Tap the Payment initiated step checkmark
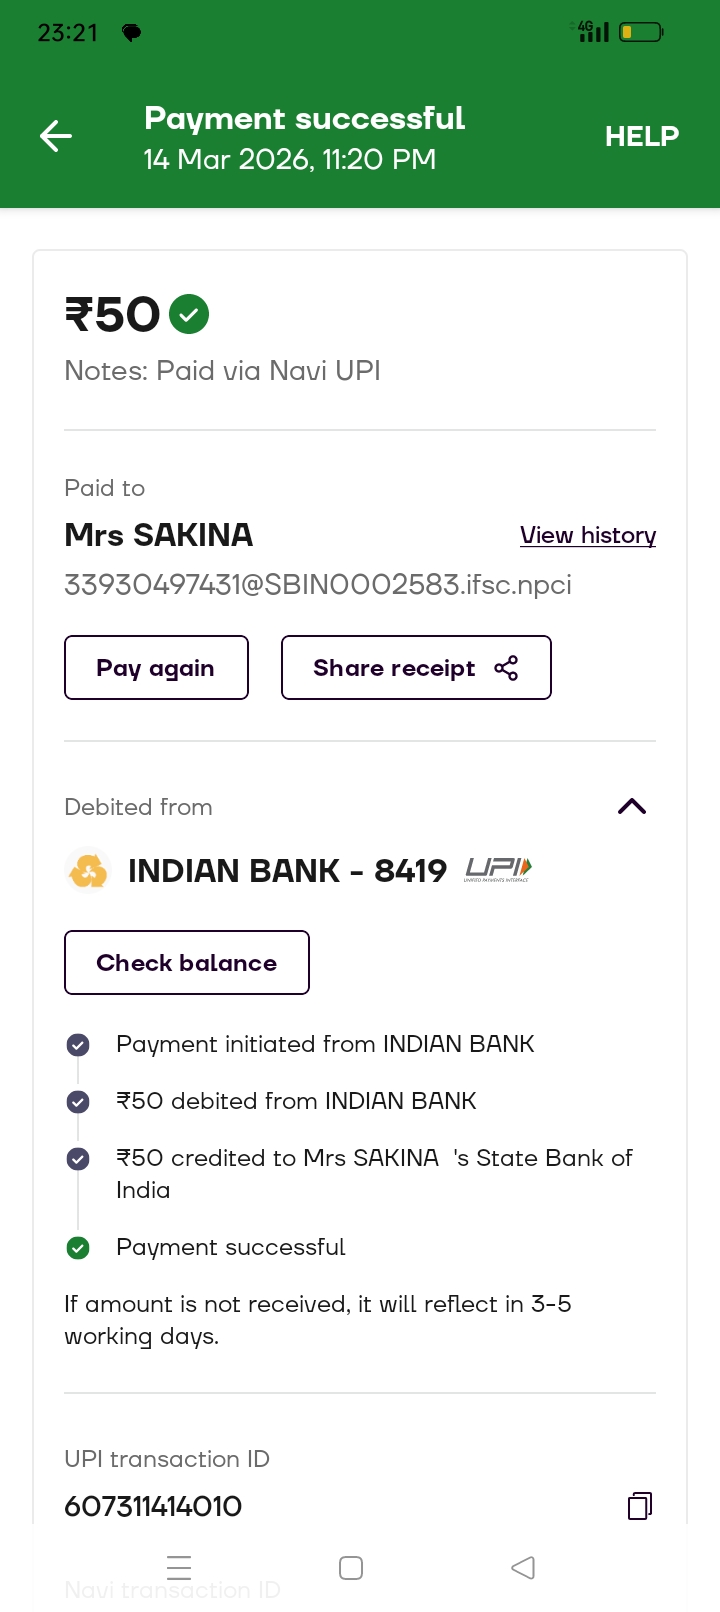Viewport: 720px width, 1612px height. tap(78, 1045)
